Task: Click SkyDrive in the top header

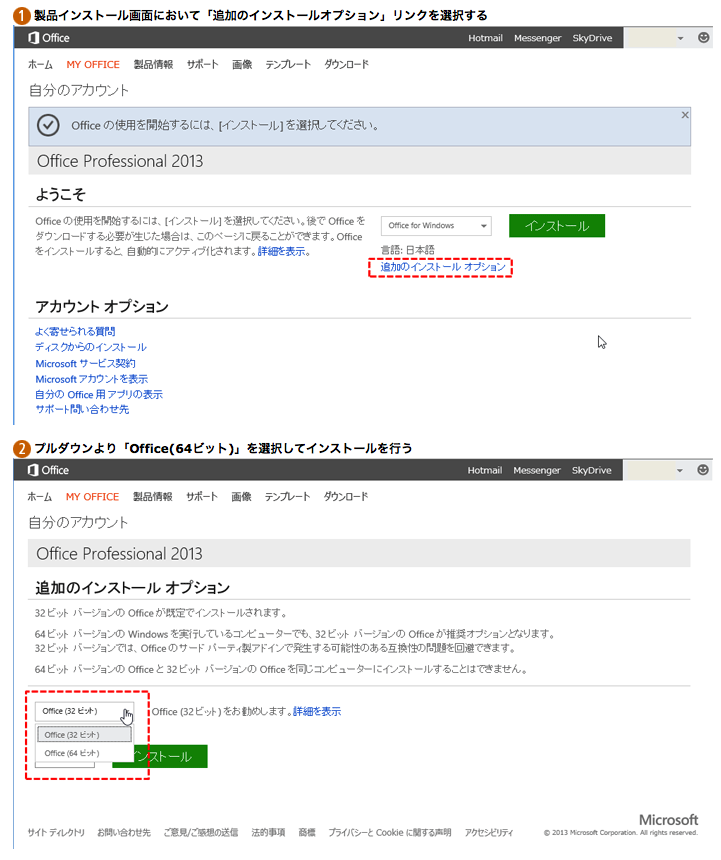Action: pos(592,38)
